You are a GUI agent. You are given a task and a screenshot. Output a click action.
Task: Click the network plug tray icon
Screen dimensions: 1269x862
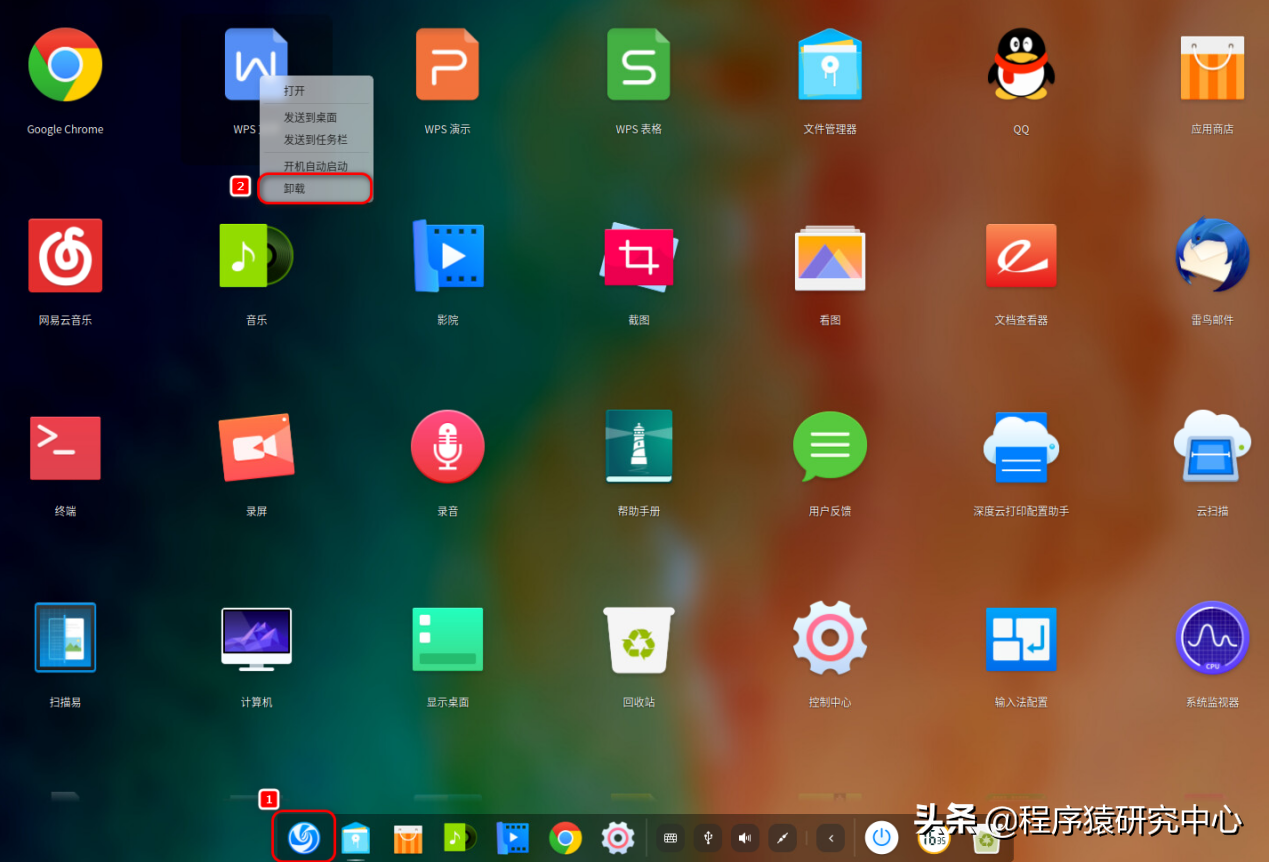point(782,838)
